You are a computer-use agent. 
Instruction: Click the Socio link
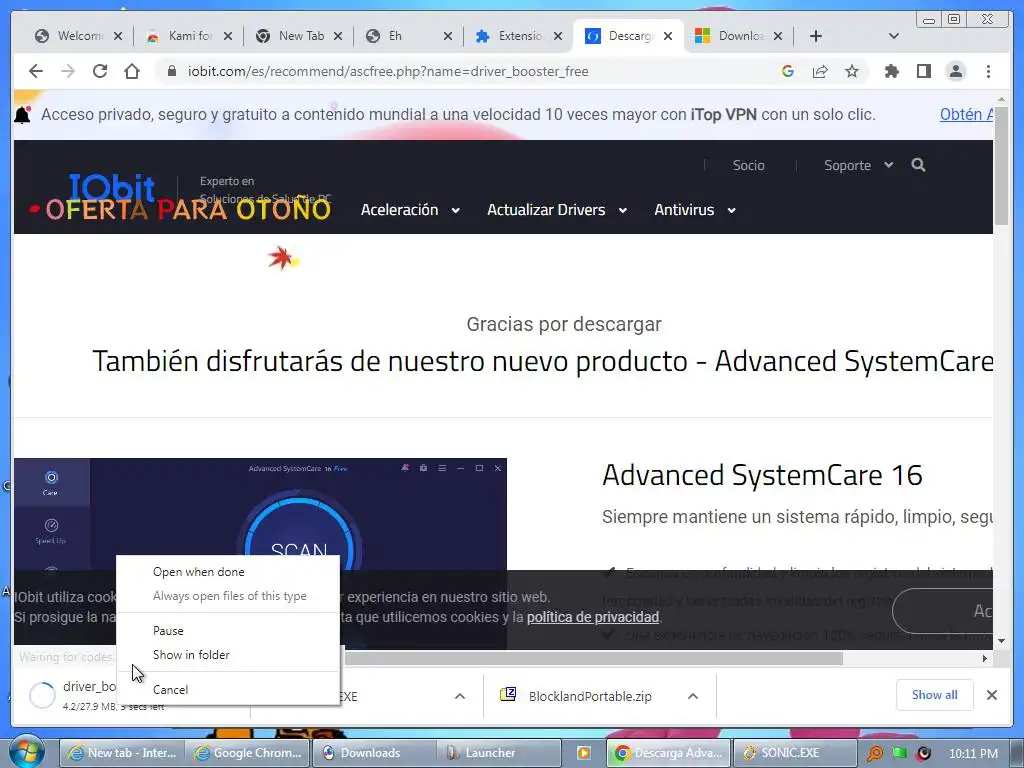click(x=748, y=165)
